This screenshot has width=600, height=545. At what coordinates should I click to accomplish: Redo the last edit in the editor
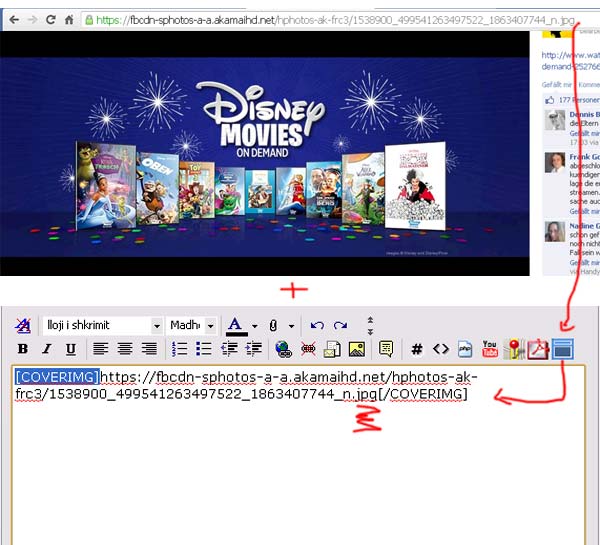pyautogui.click(x=340, y=326)
